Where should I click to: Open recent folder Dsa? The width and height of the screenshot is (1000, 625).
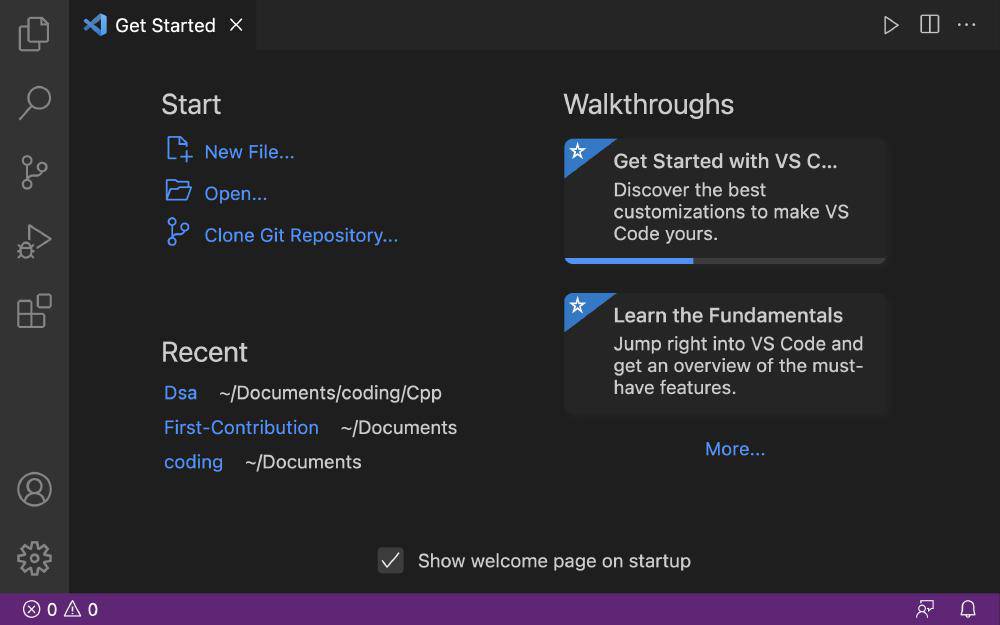[180, 393]
